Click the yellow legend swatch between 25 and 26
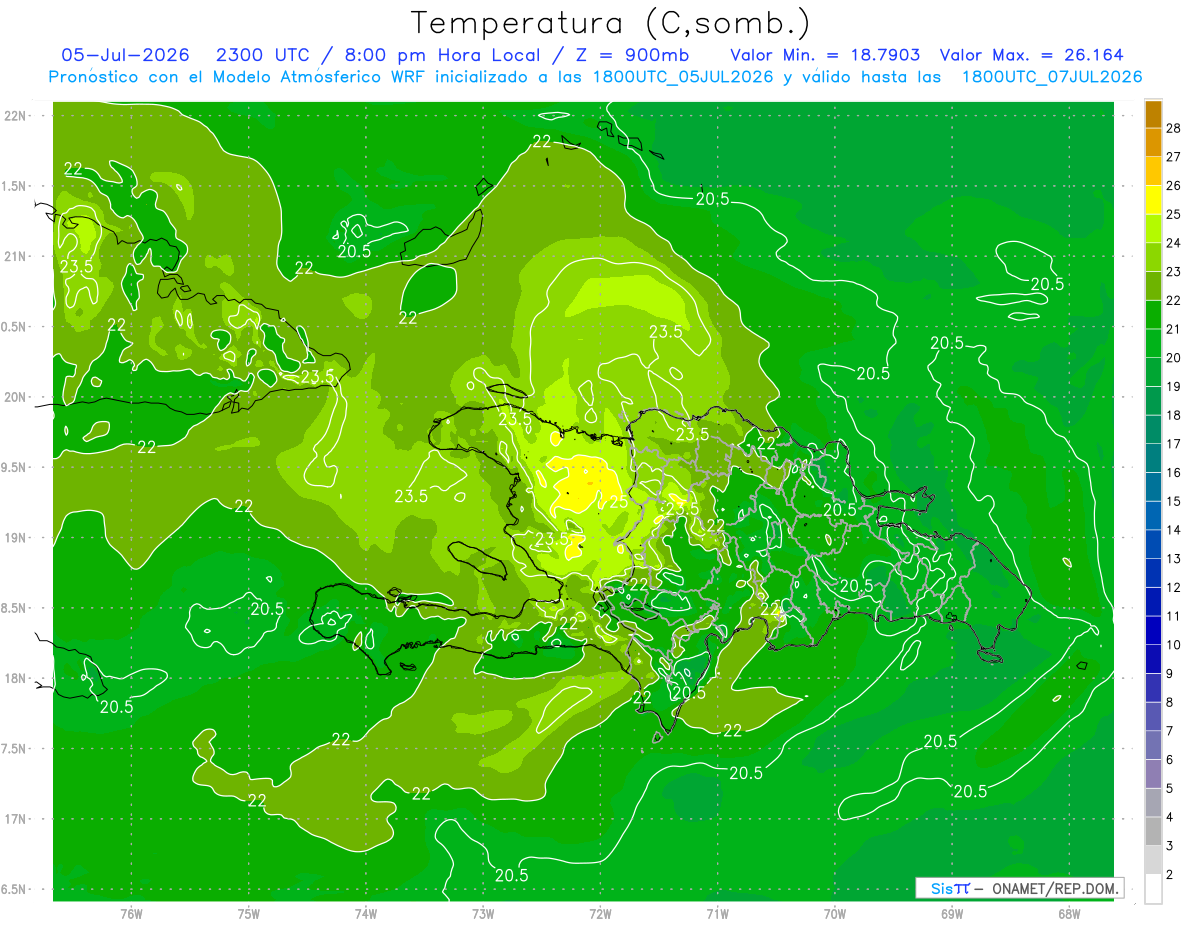 [x=1153, y=200]
